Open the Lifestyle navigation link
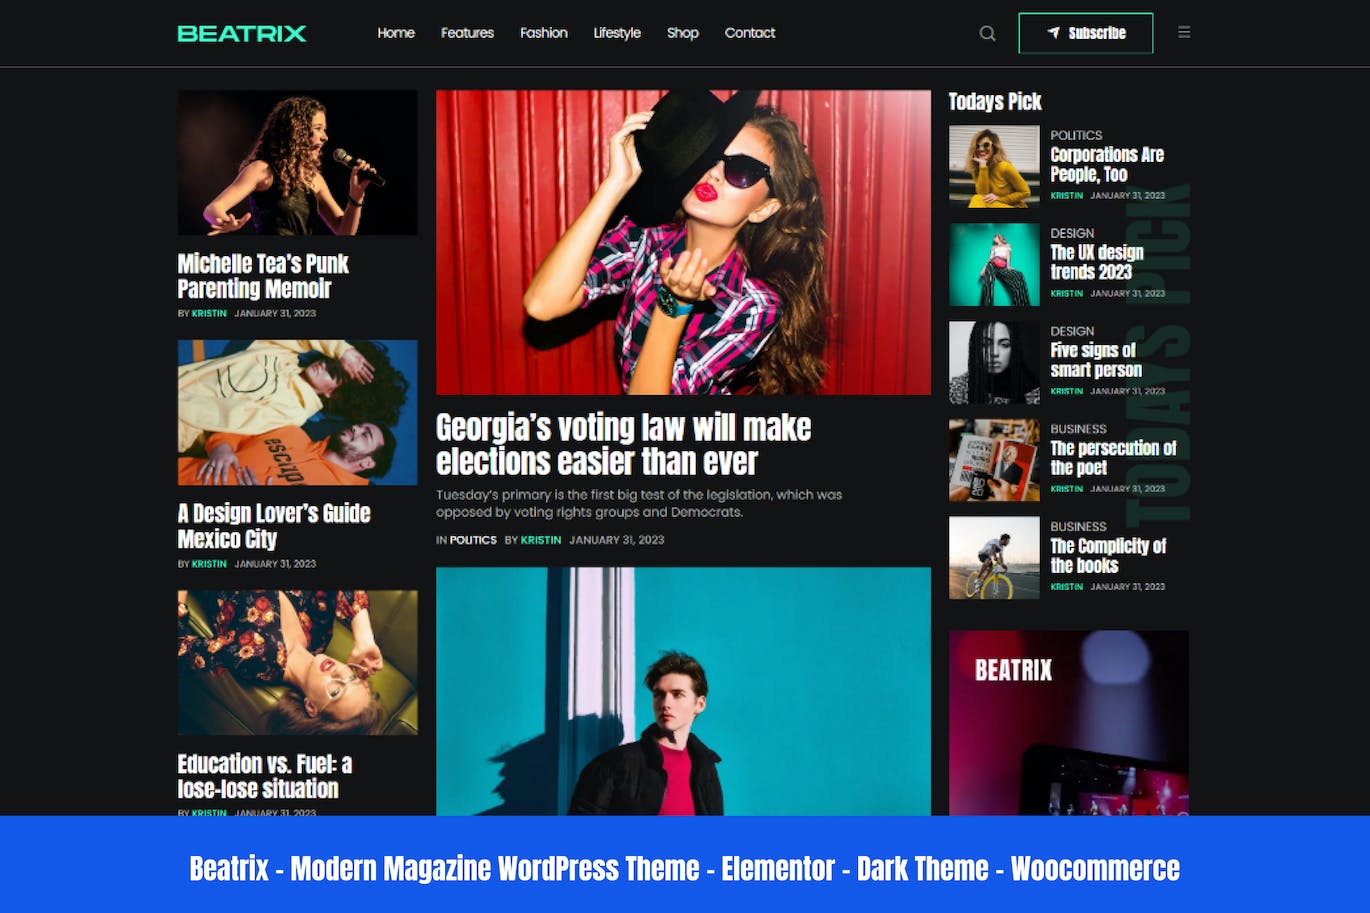Screen dimensions: 1370x913 click(x=616, y=33)
